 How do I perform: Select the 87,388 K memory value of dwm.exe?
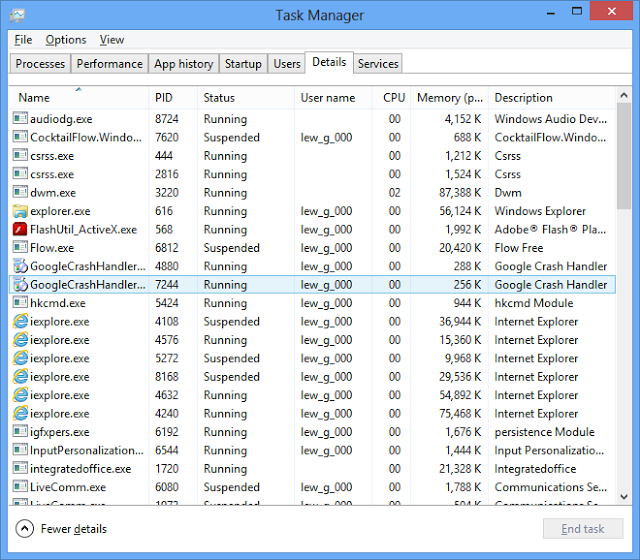[460, 192]
